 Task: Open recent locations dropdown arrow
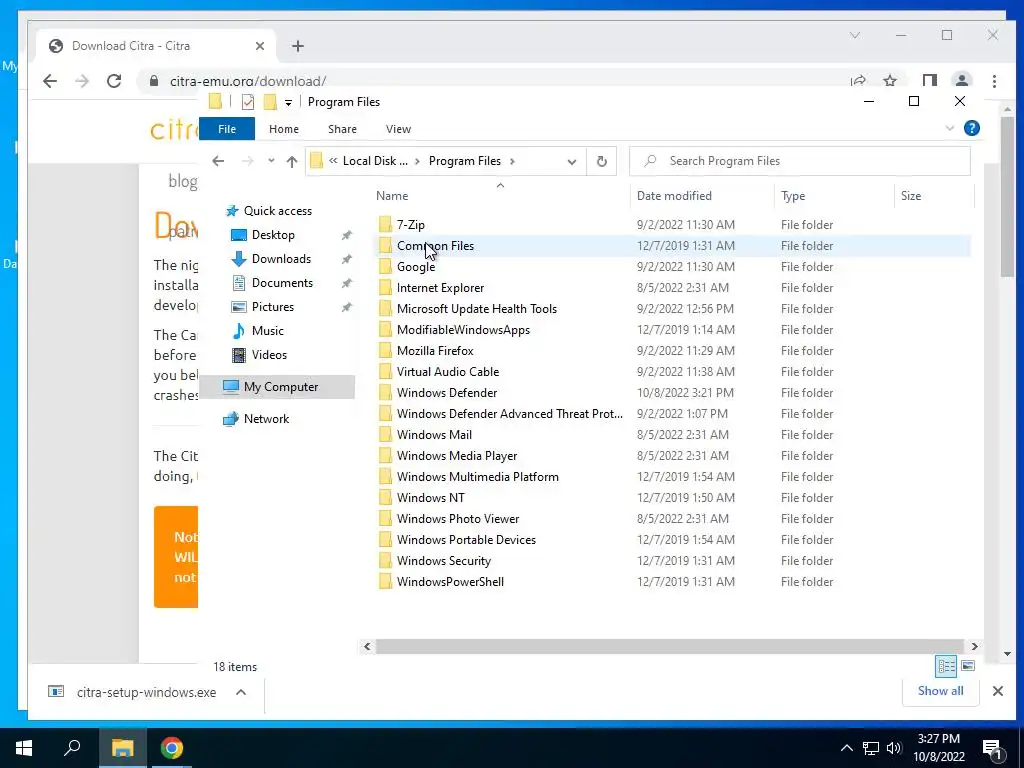click(271, 161)
